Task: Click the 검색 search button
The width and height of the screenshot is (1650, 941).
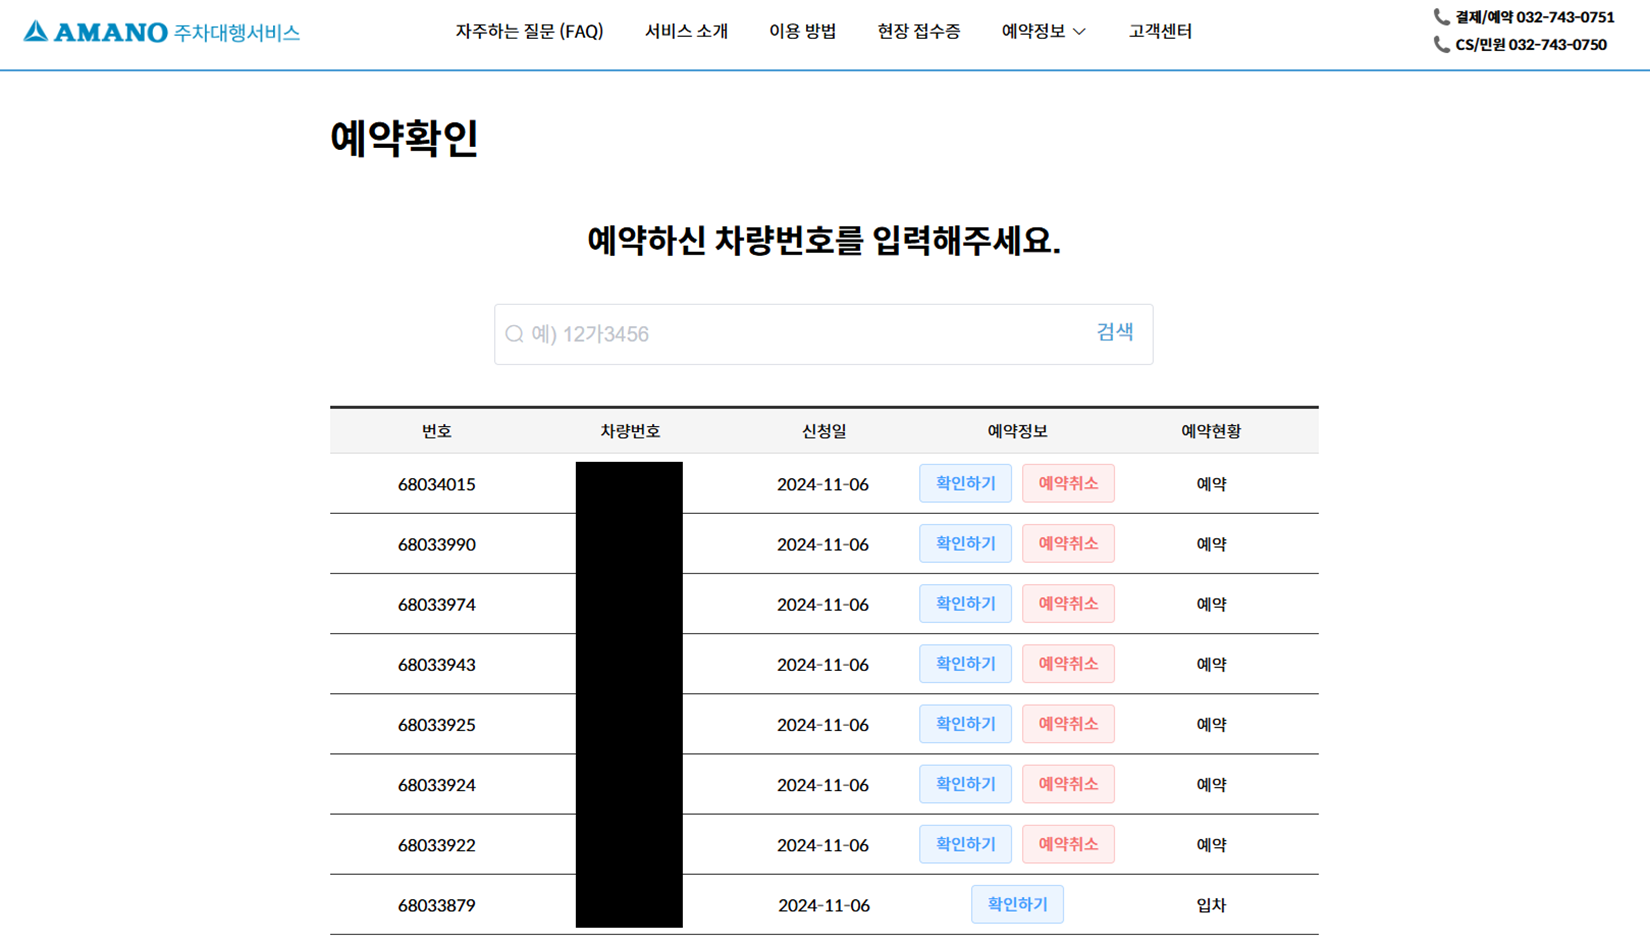Action: [1114, 332]
